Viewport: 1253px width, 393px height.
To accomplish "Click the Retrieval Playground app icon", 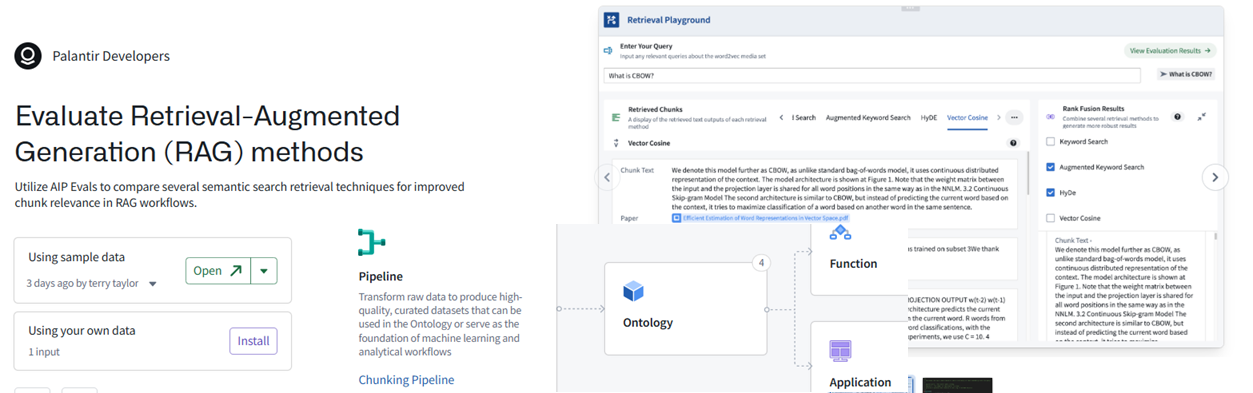I will click(x=611, y=19).
